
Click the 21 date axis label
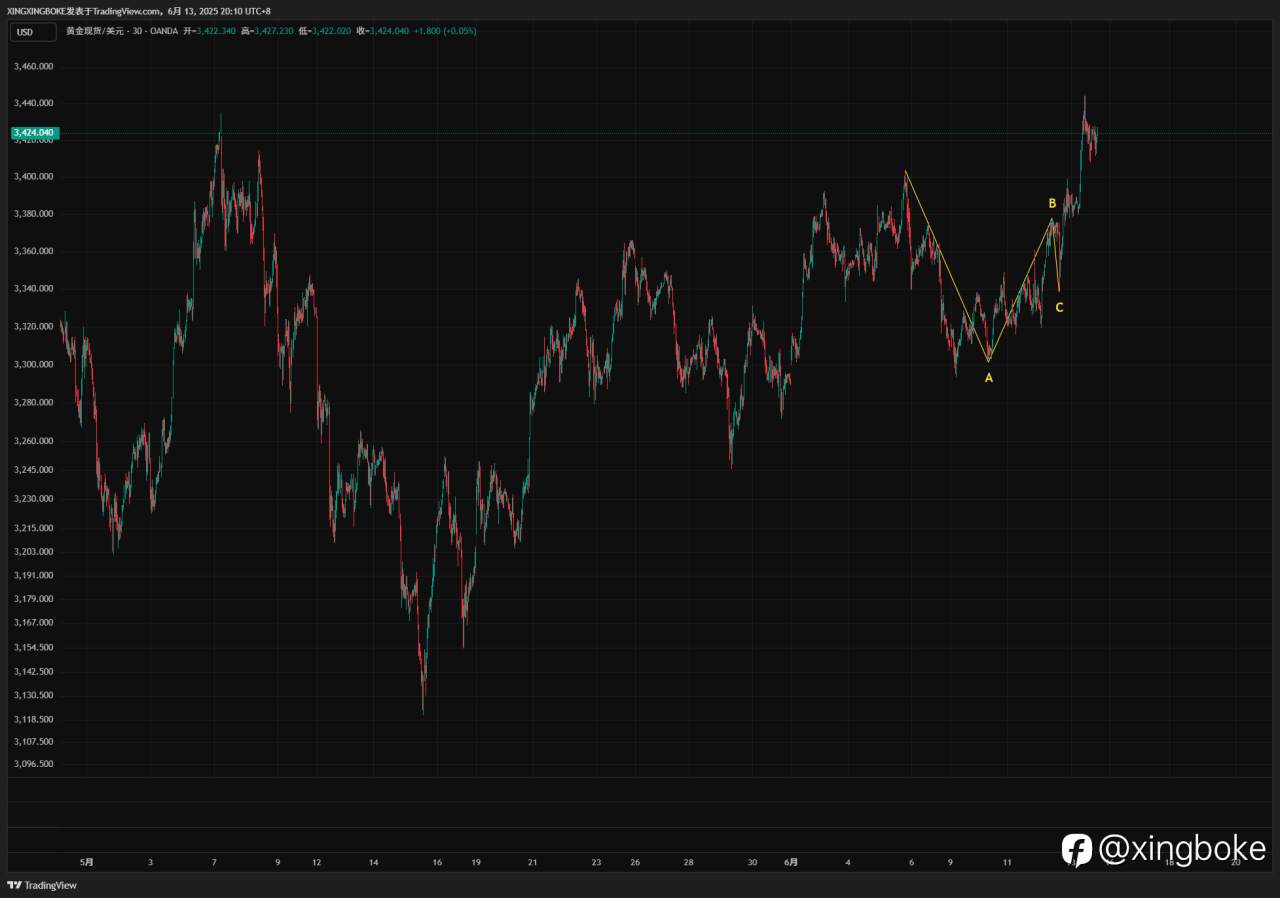533,862
